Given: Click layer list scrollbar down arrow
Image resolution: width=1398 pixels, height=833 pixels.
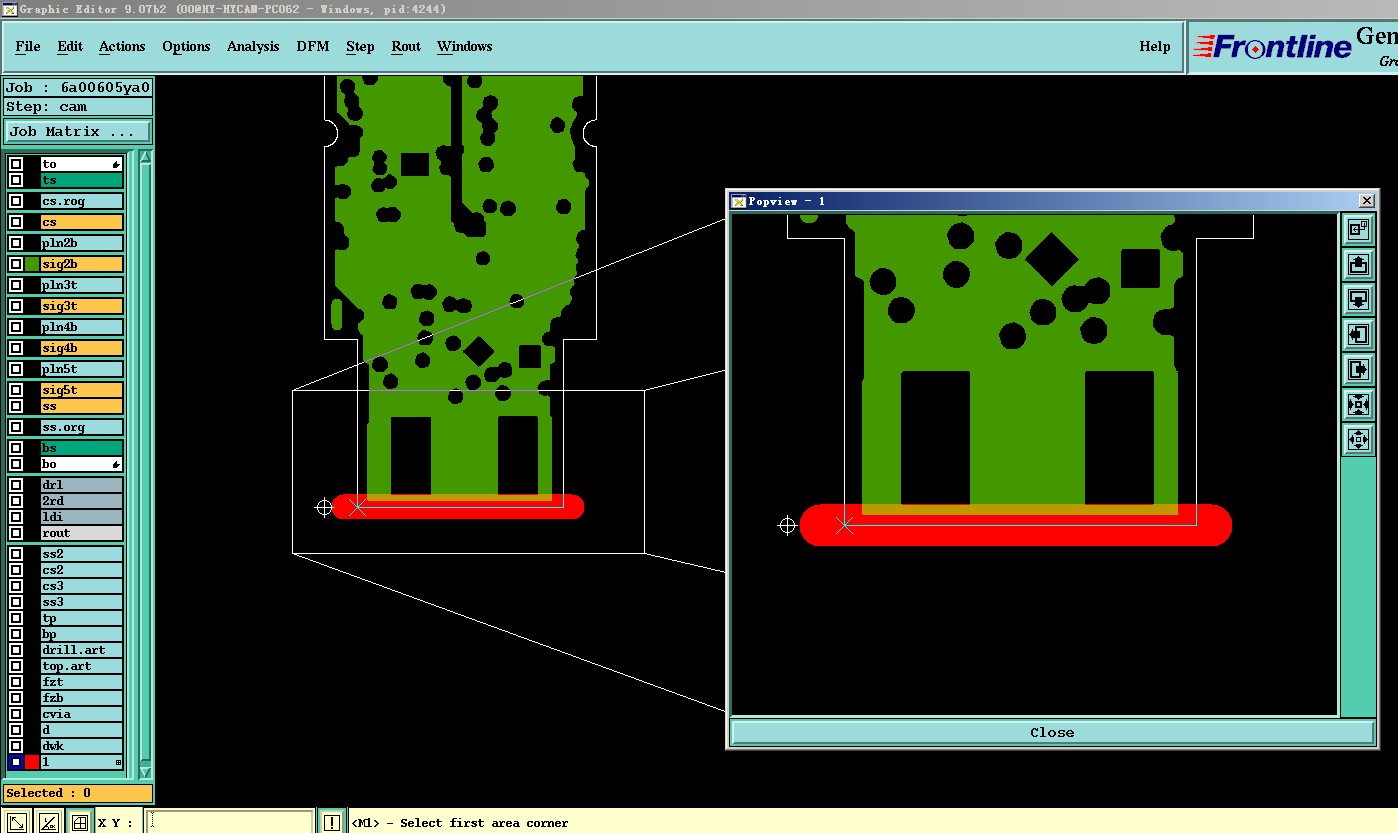Looking at the screenshot, I should 146,772.
